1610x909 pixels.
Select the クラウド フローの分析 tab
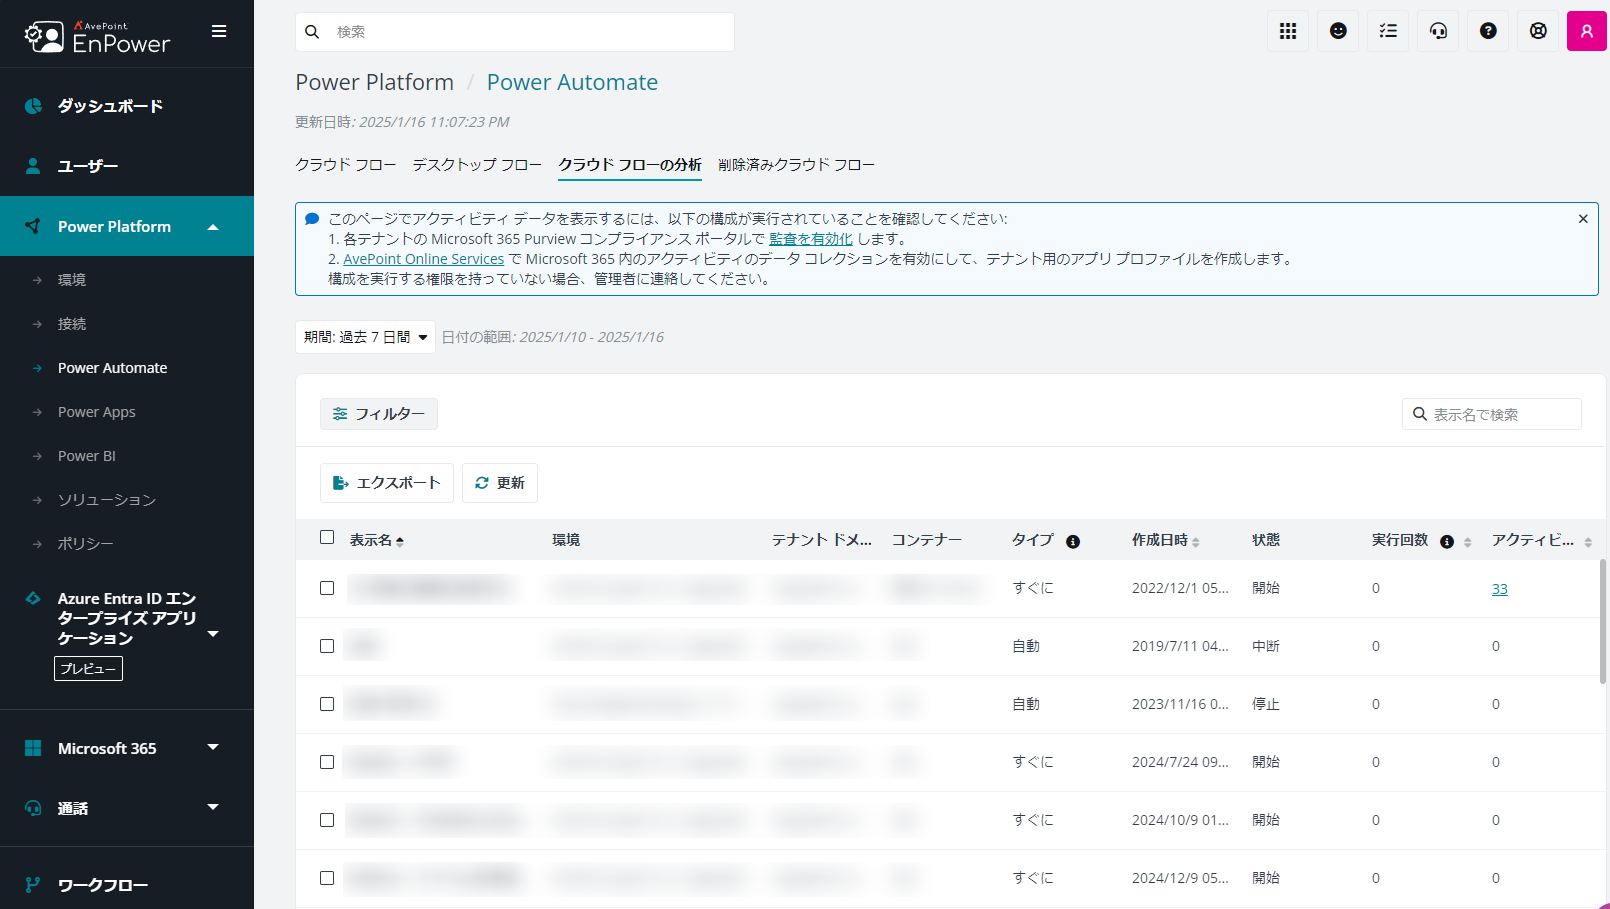click(630, 165)
